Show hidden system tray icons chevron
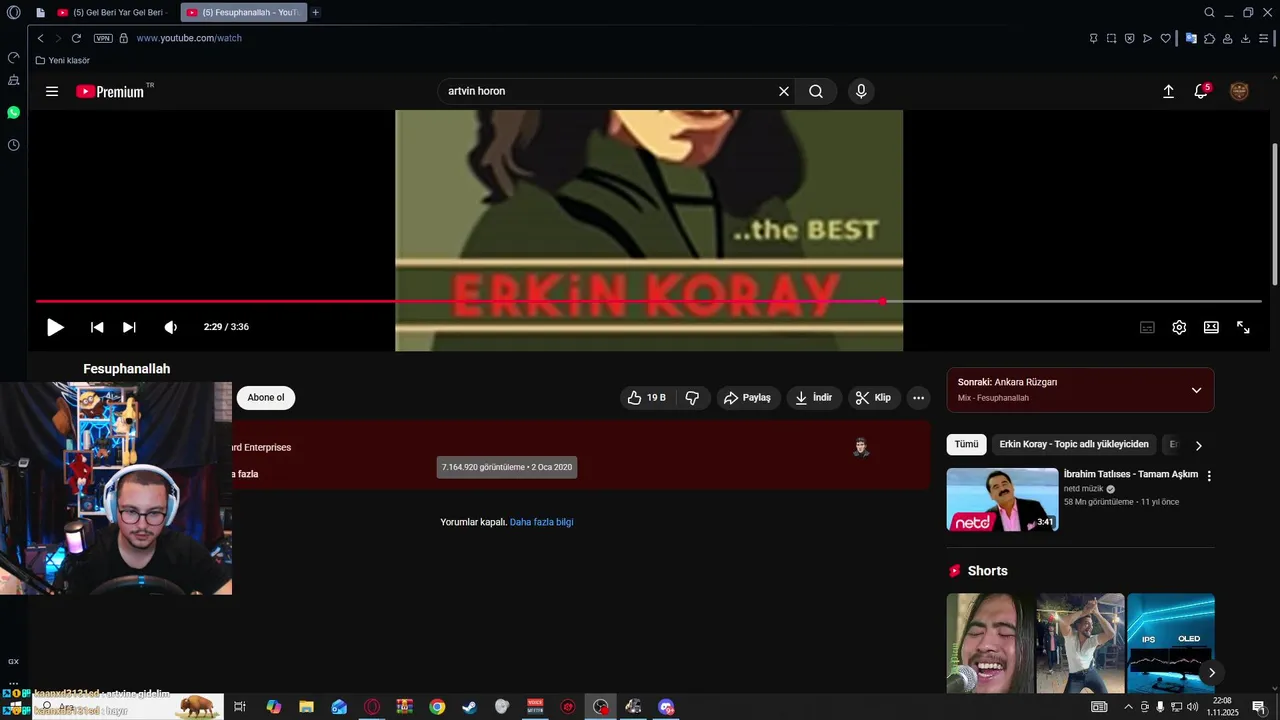This screenshot has width=1280, height=720. [x=1128, y=707]
